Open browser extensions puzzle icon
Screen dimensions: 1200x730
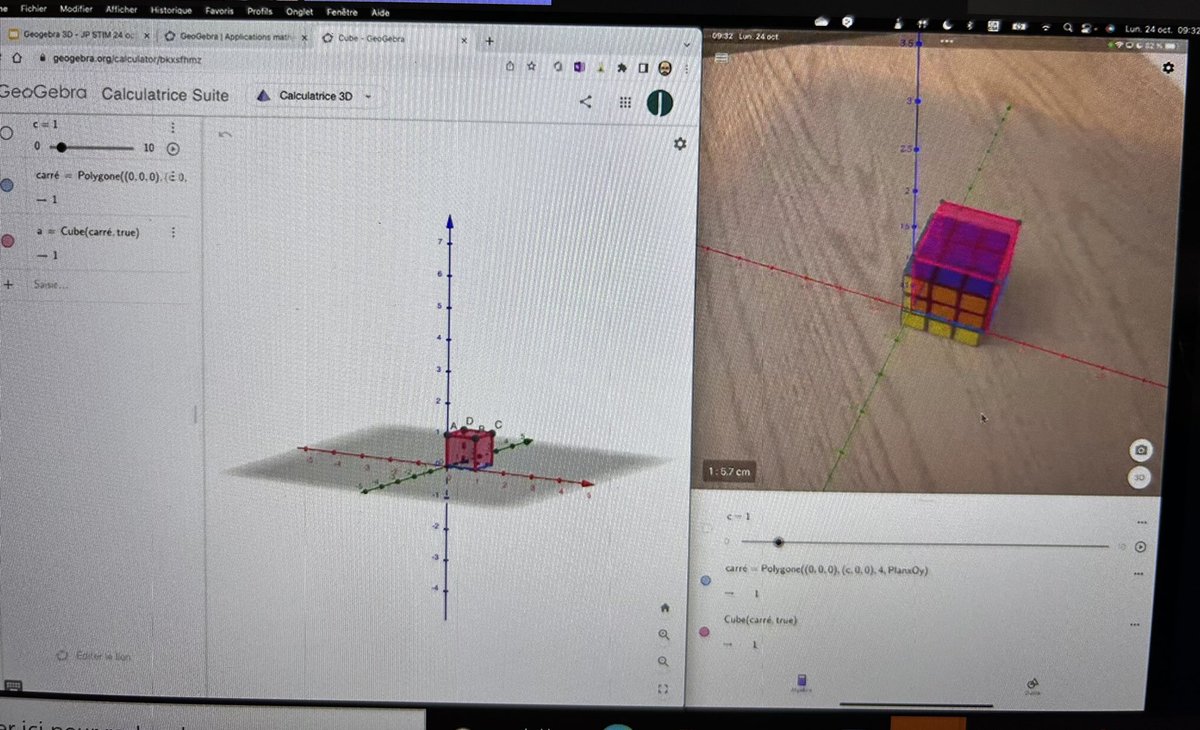tap(623, 67)
